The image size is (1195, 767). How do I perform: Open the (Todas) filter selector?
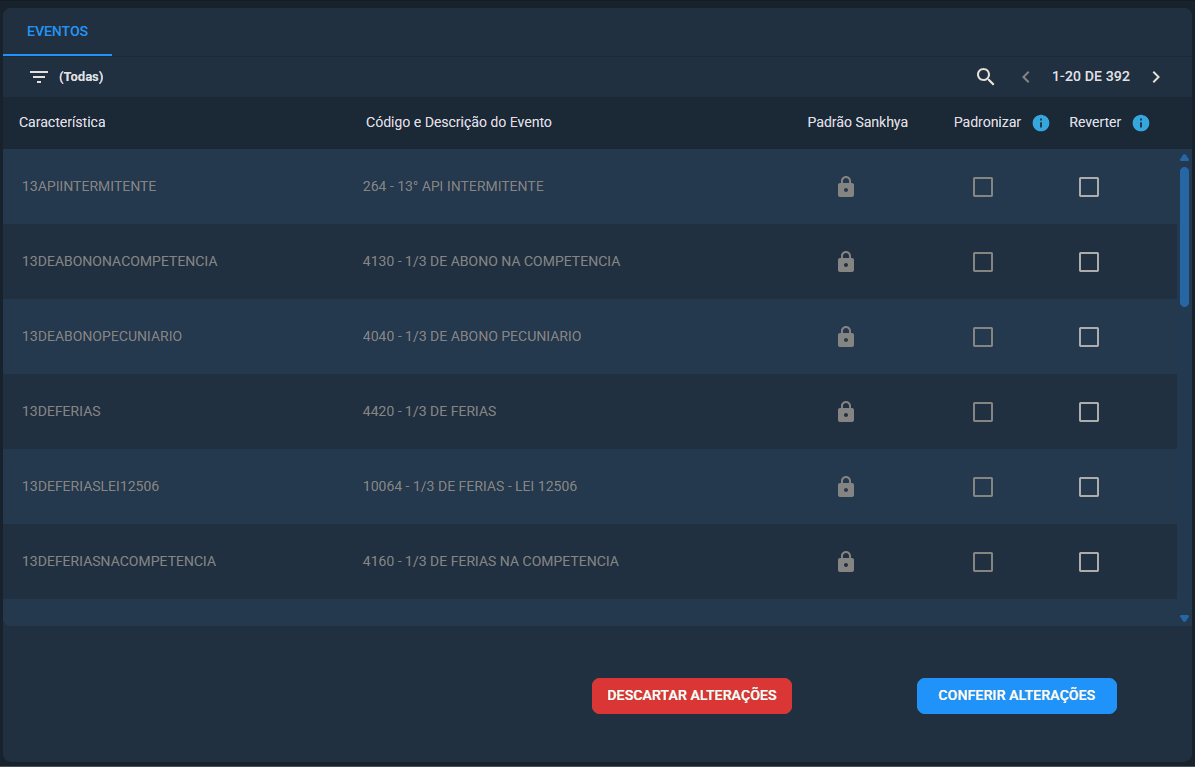[81, 76]
